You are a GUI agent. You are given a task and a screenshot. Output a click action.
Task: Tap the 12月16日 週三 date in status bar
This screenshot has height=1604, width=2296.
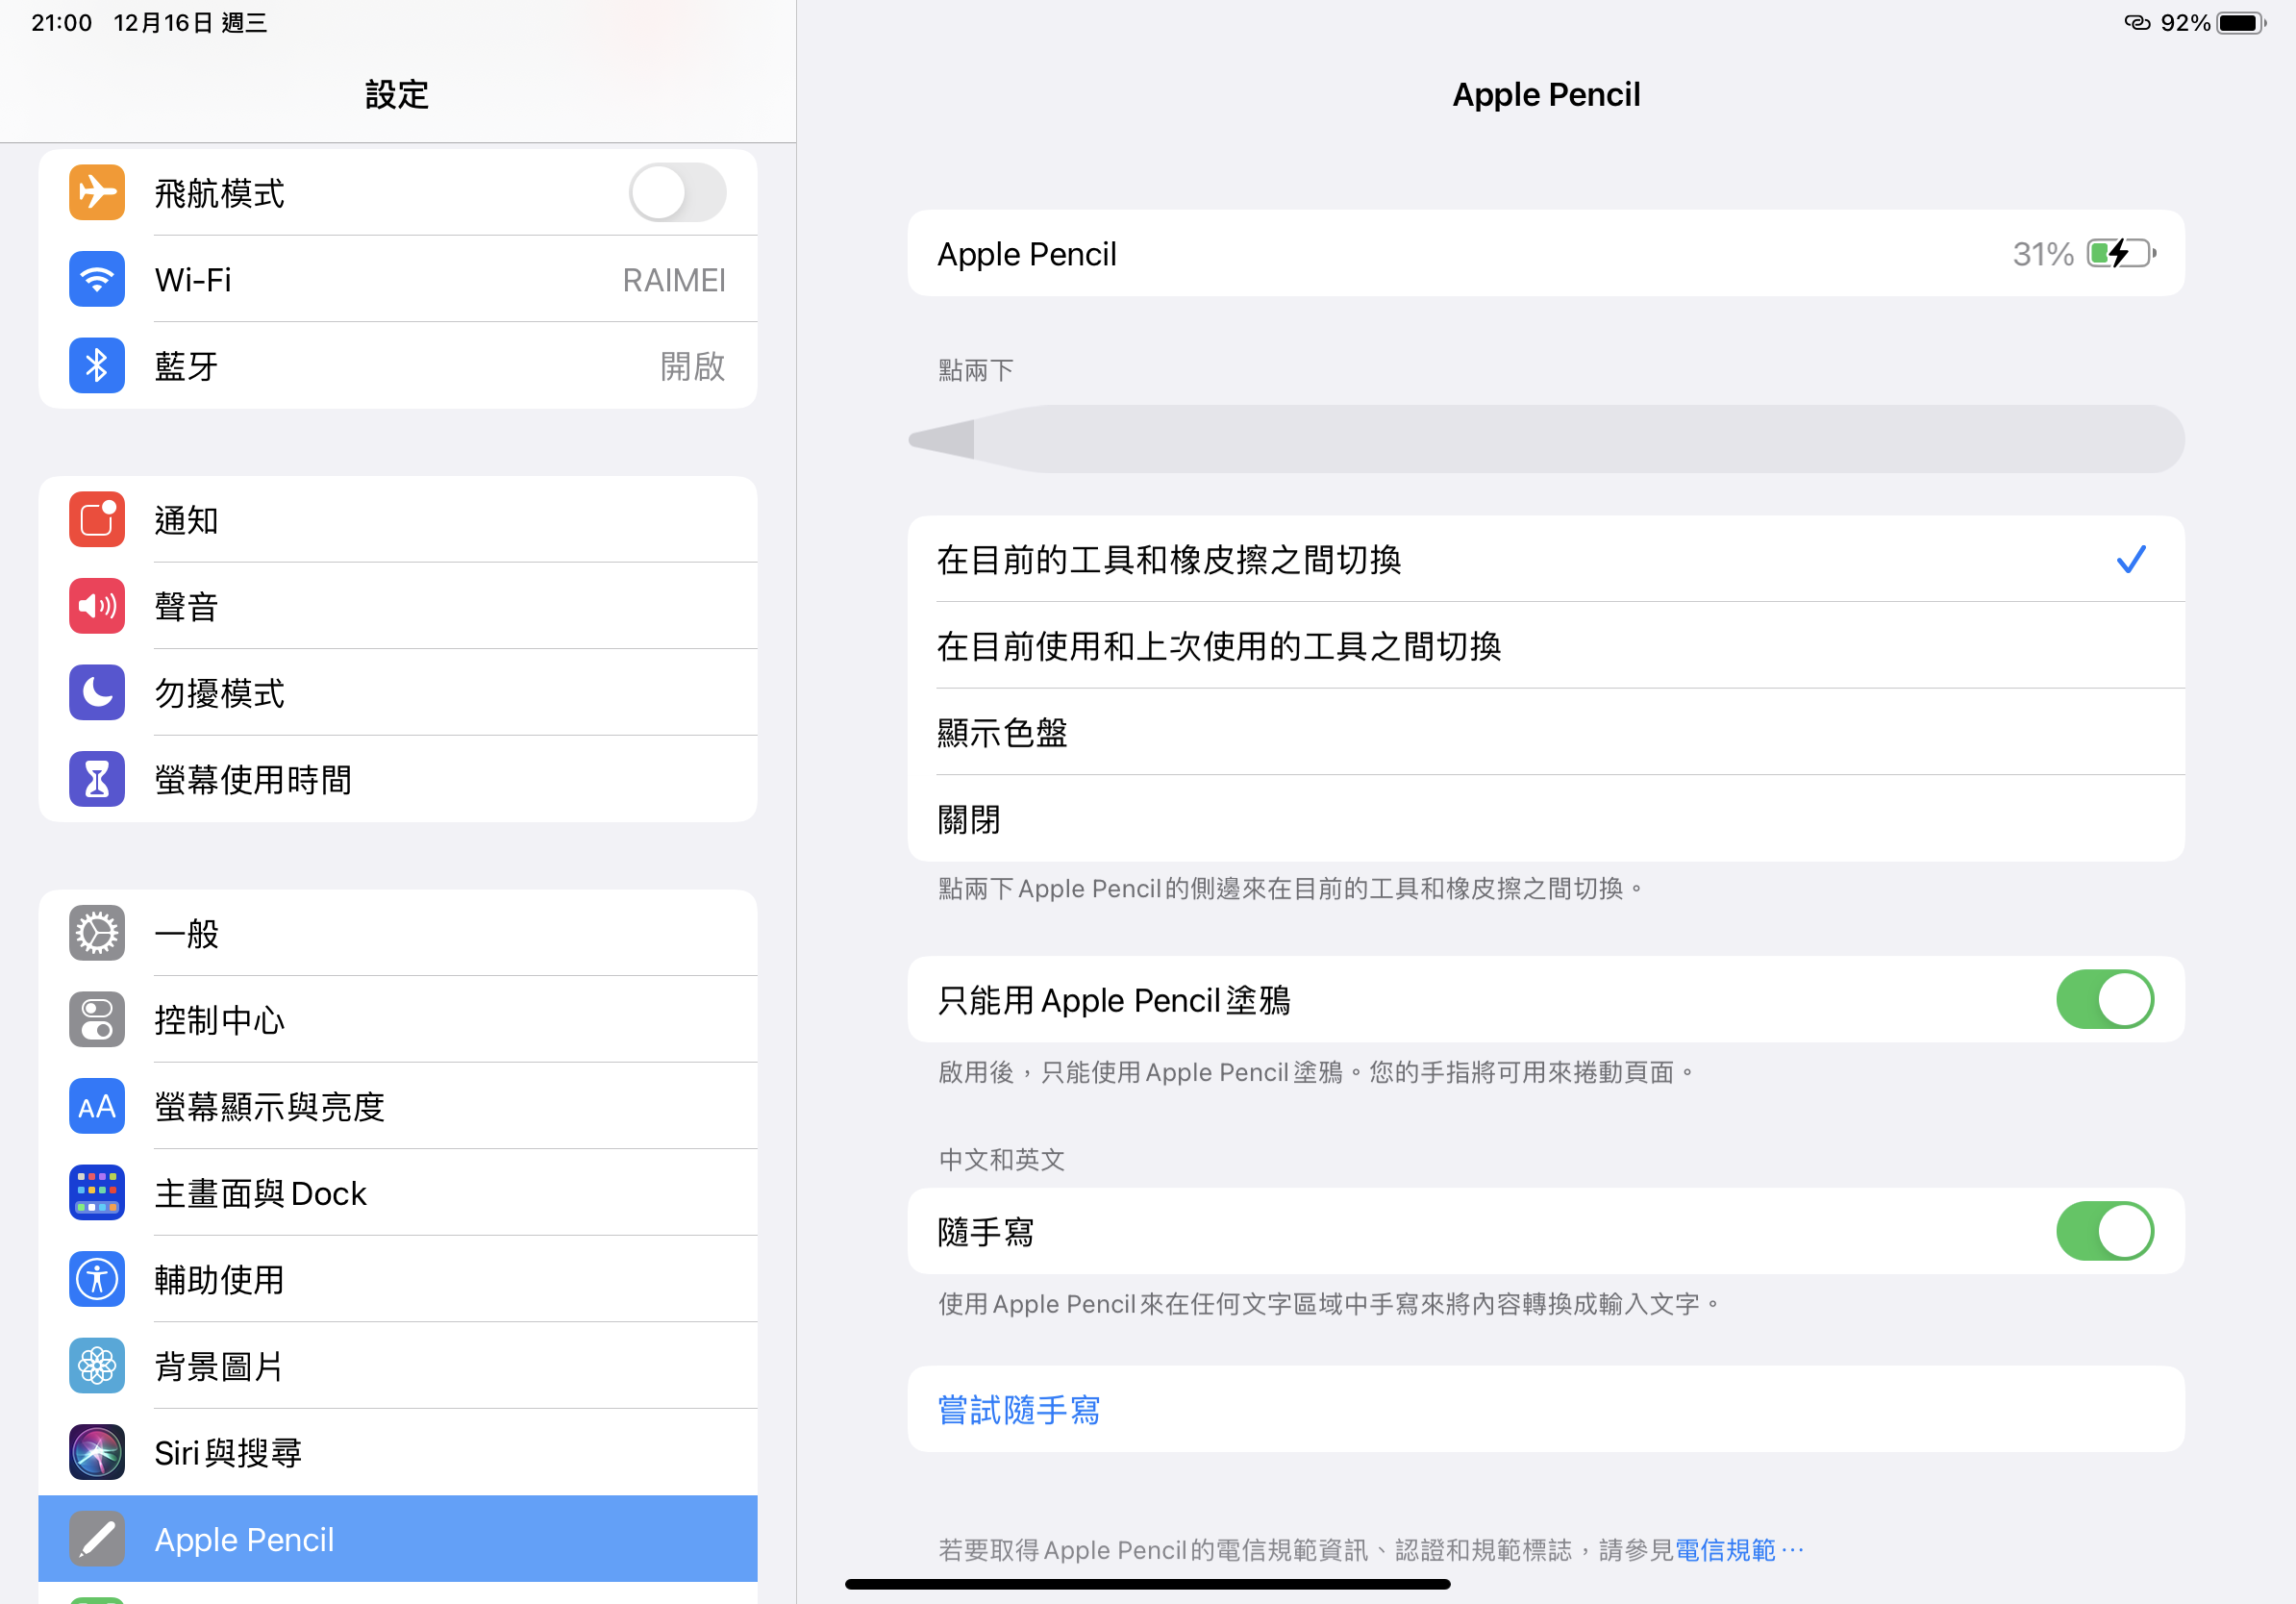(190, 23)
